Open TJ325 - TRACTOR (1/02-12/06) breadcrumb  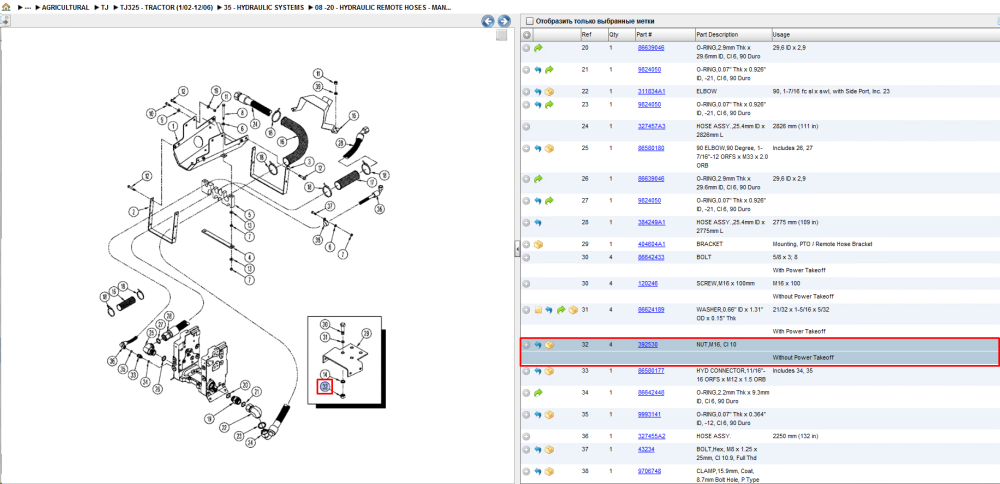(x=167, y=8)
